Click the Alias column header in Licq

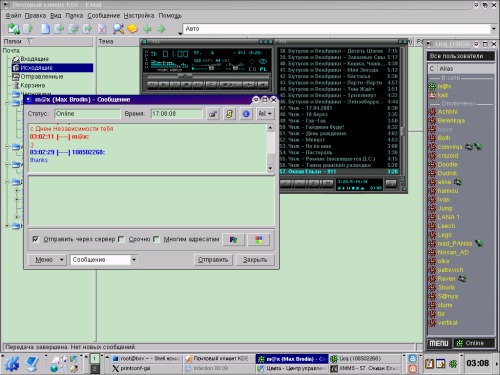pos(465,69)
